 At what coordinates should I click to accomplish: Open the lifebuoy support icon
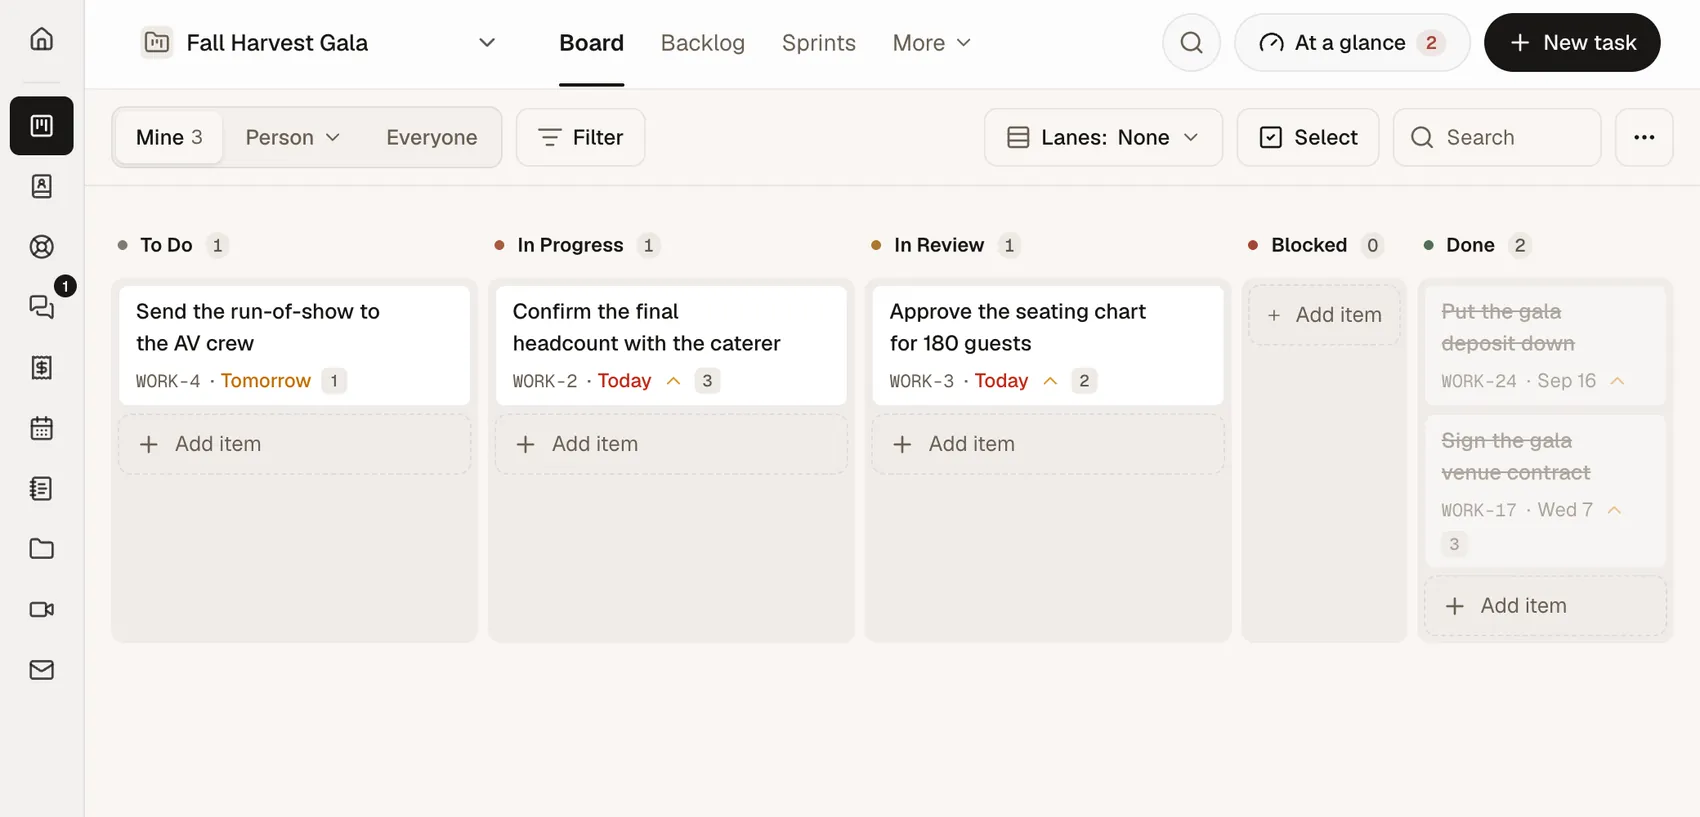click(41, 247)
